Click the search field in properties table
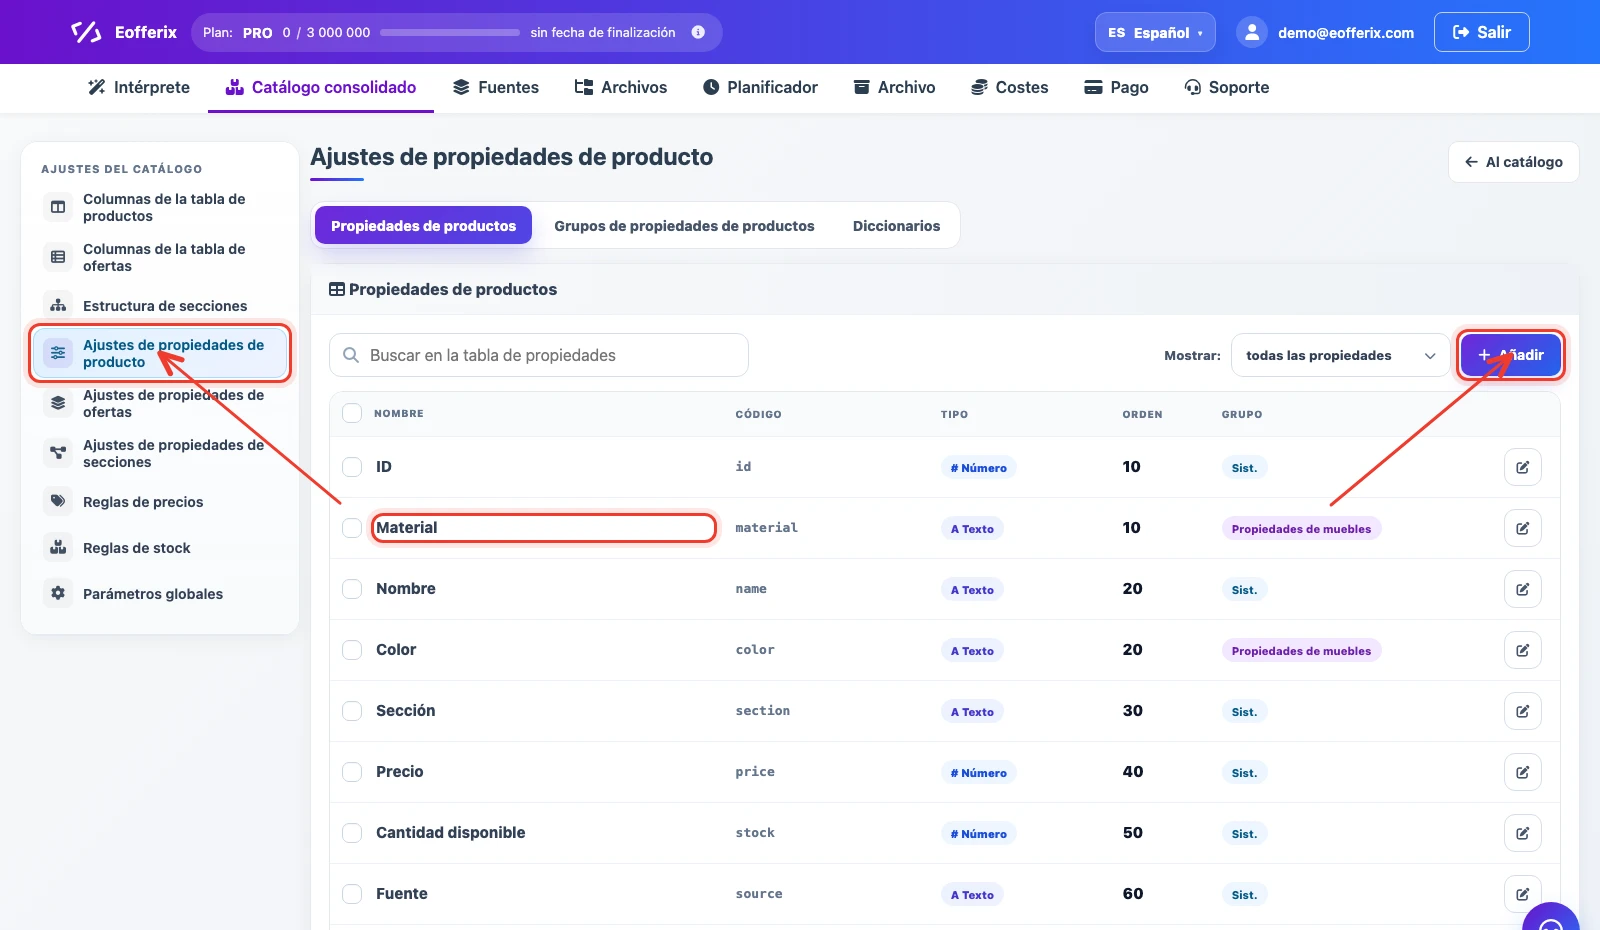The image size is (1600, 930). pos(539,355)
